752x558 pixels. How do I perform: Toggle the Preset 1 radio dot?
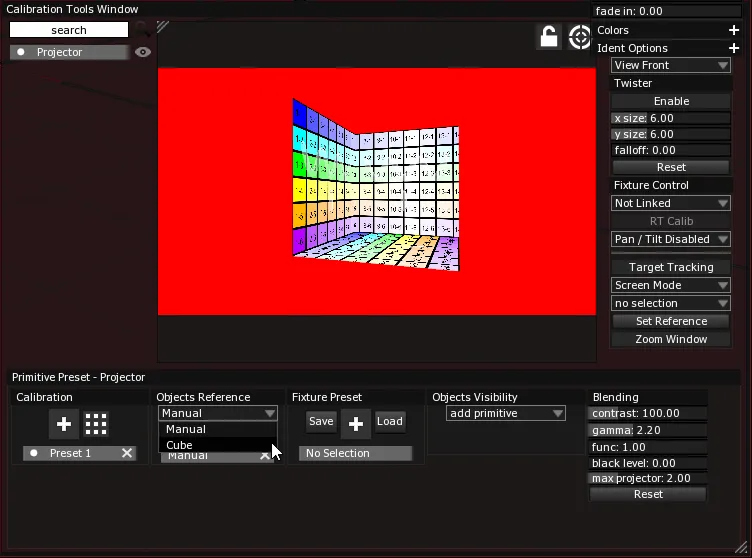click(34, 453)
